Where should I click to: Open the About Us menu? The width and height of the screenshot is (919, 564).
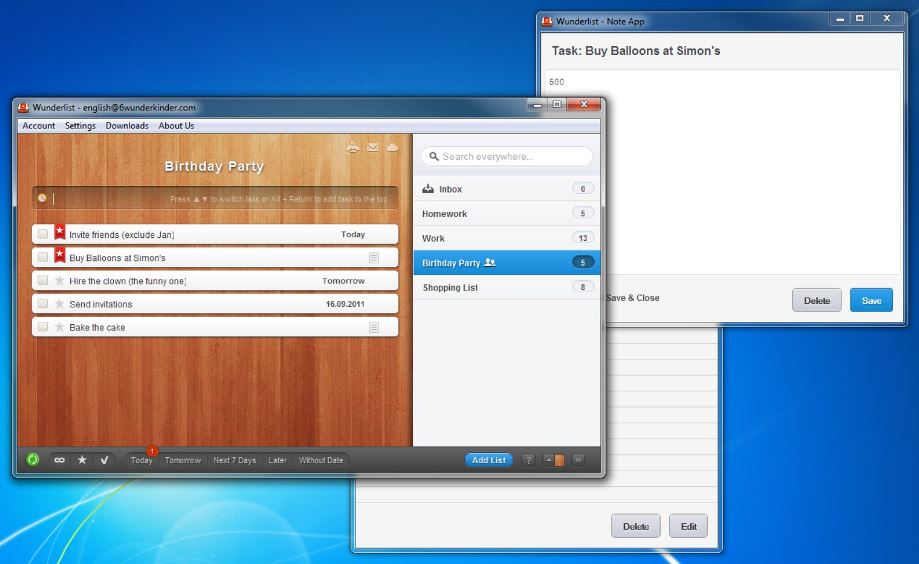(176, 125)
